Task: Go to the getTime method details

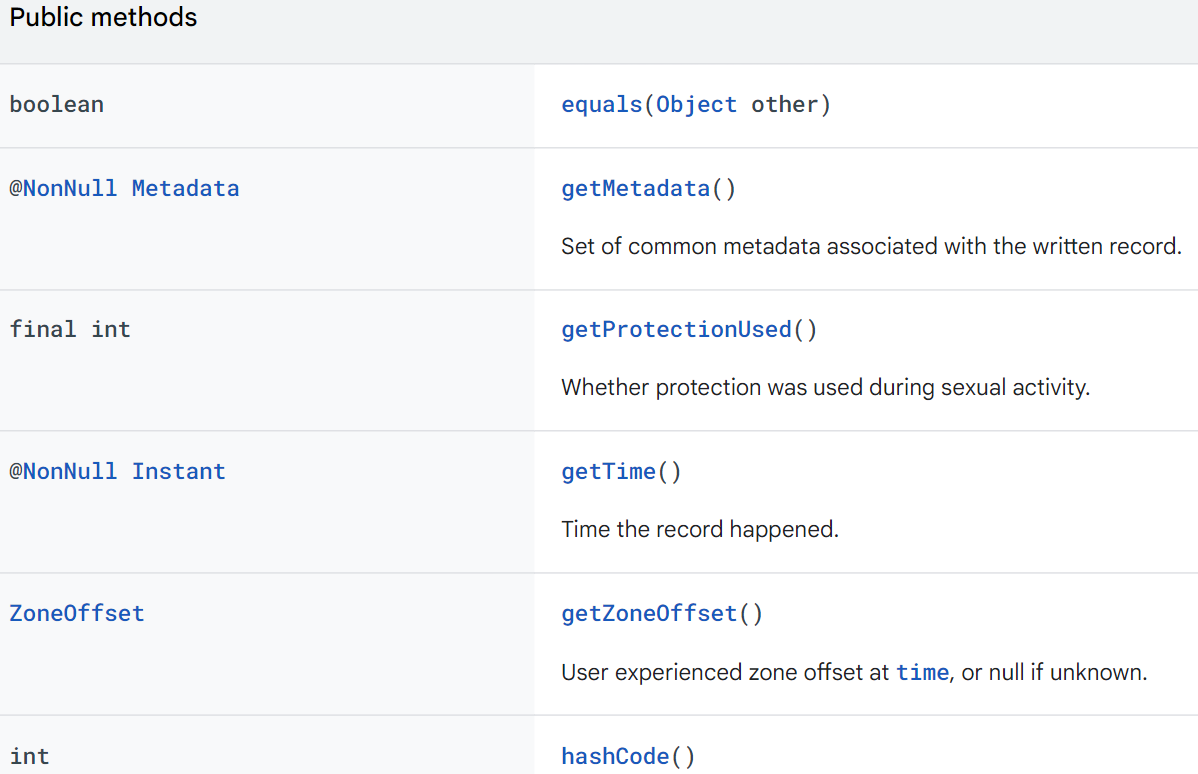Action: coord(609,471)
